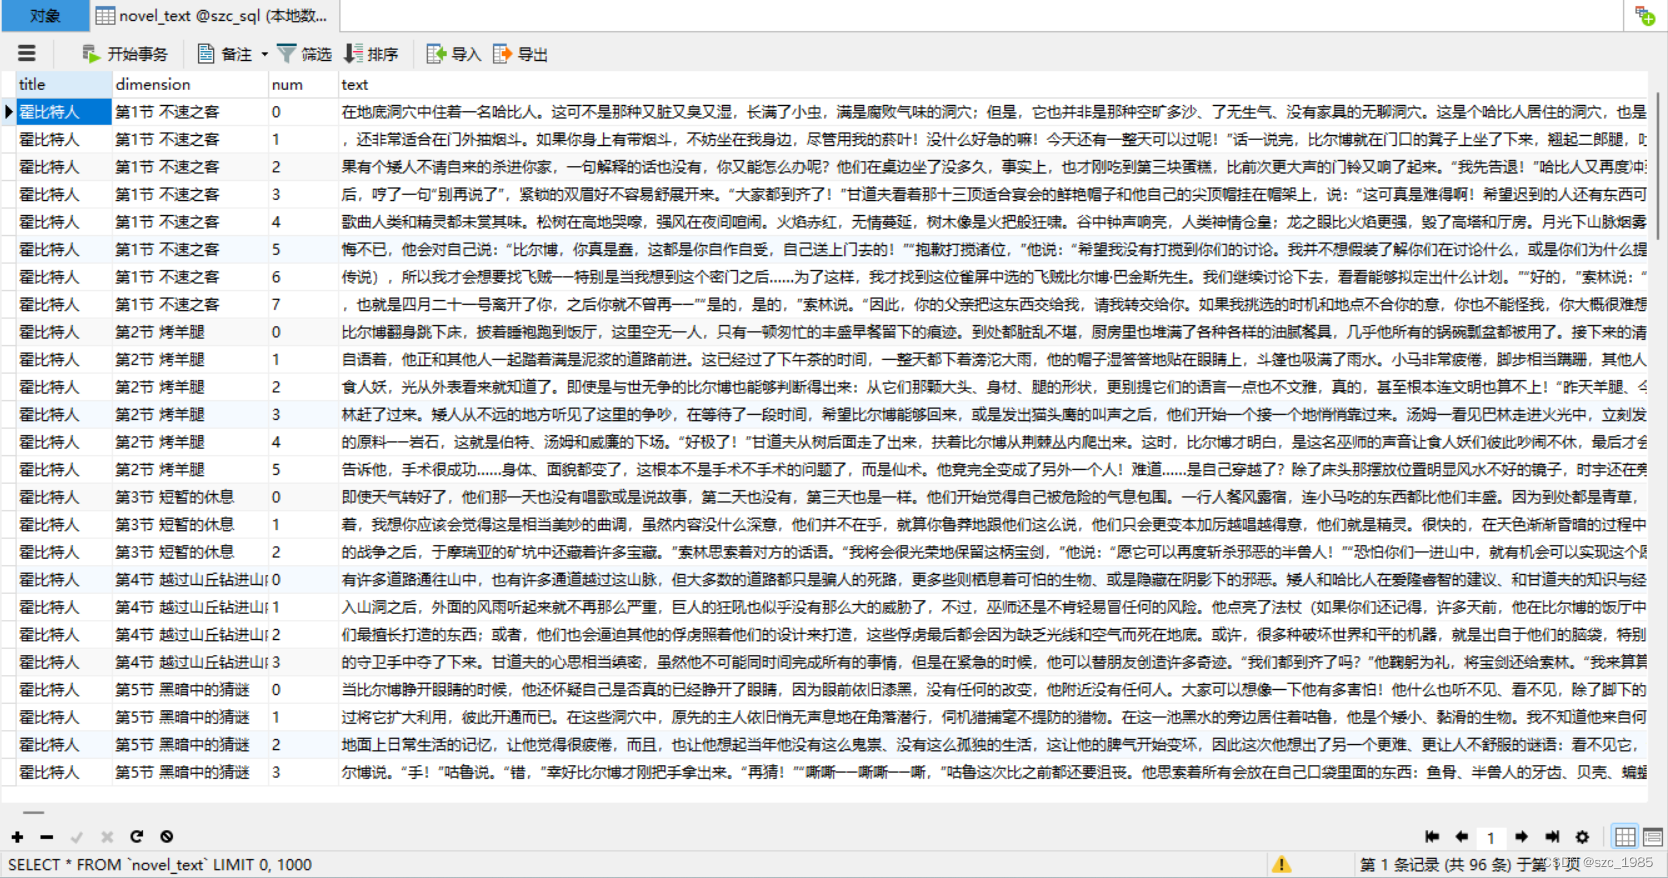Screen dimensions: 1668x878
Task: Go to next page arrow
Action: (x=1521, y=837)
